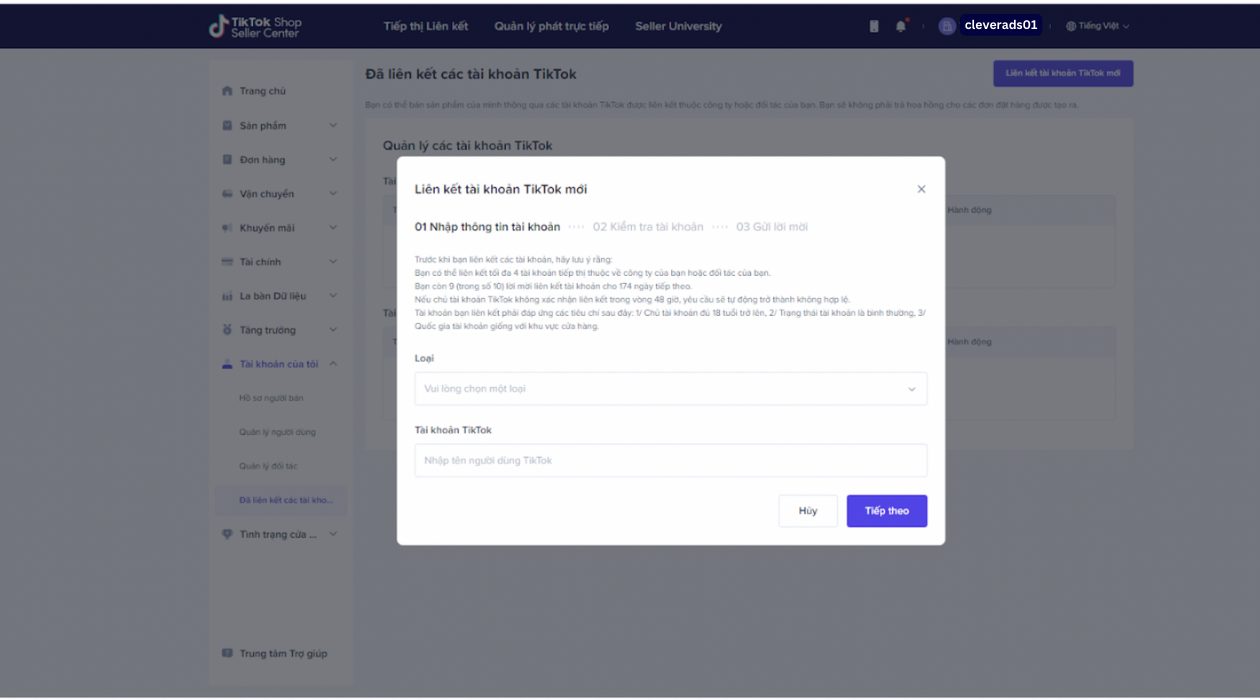Click the Tài khoản TikTok username field
The height and width of the screenshot is (700, 1260).
671,461
